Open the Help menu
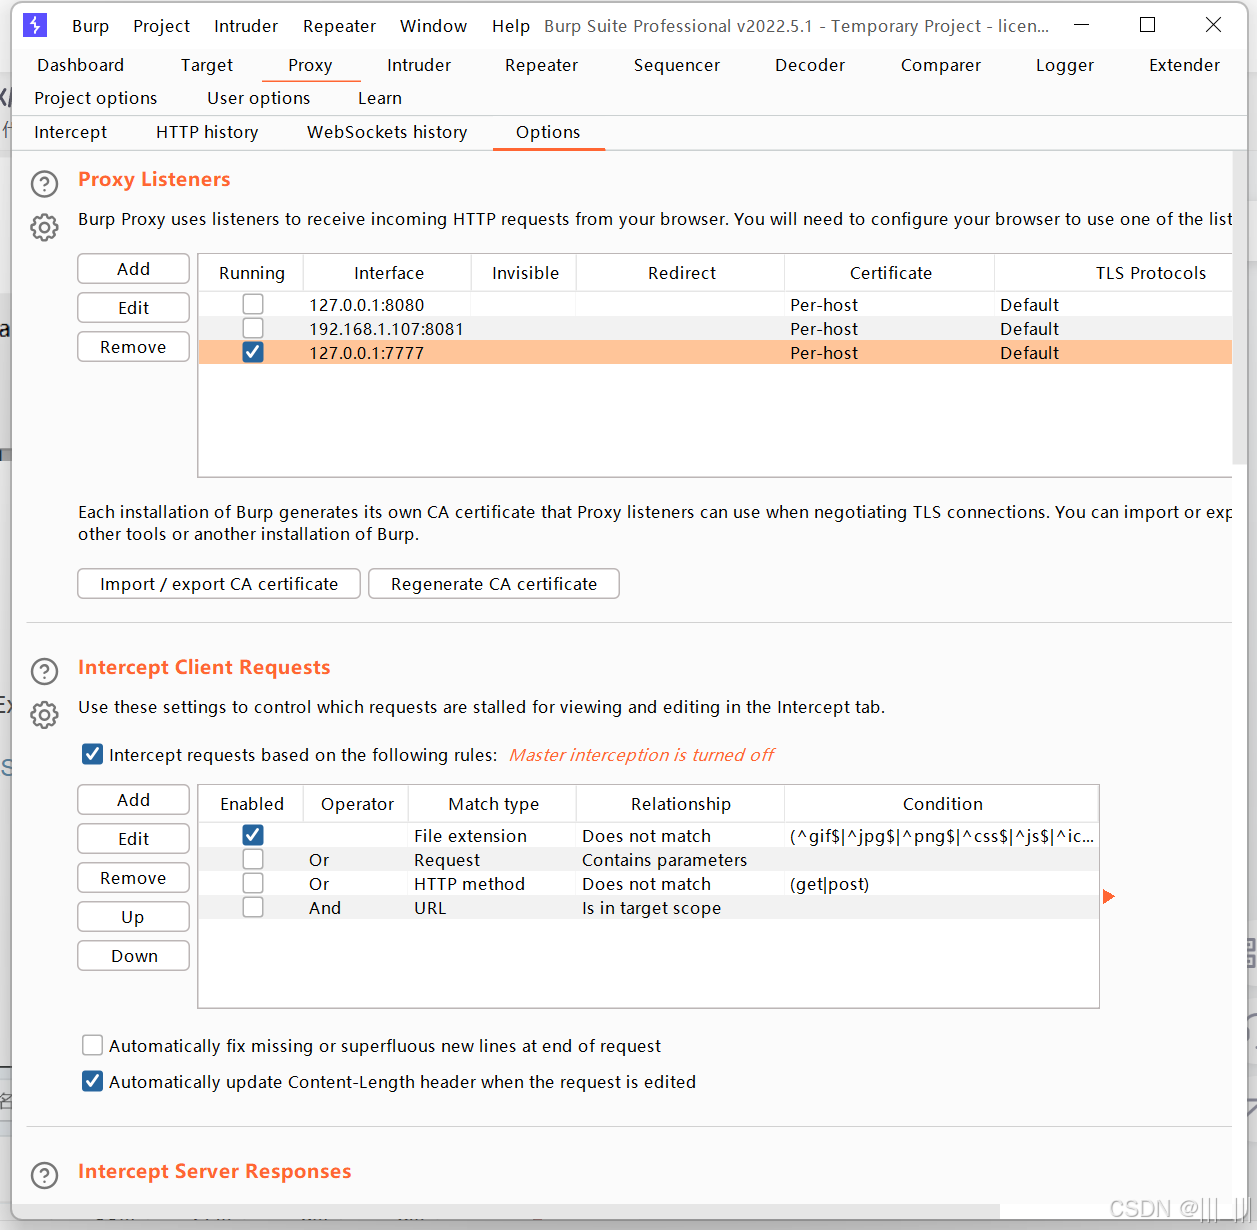This screenshot has width=1257, height=1230. pos(510,26)
